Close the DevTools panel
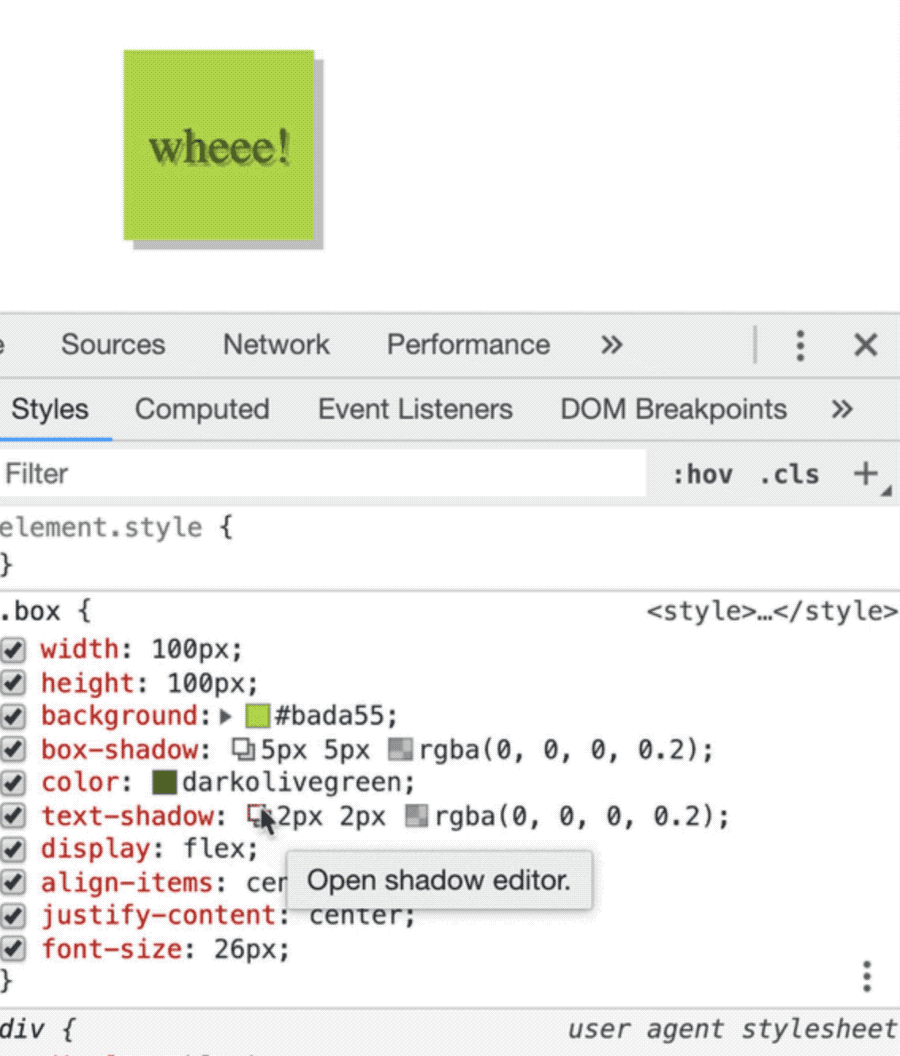 pyautogui.click(x=865, y=345)
